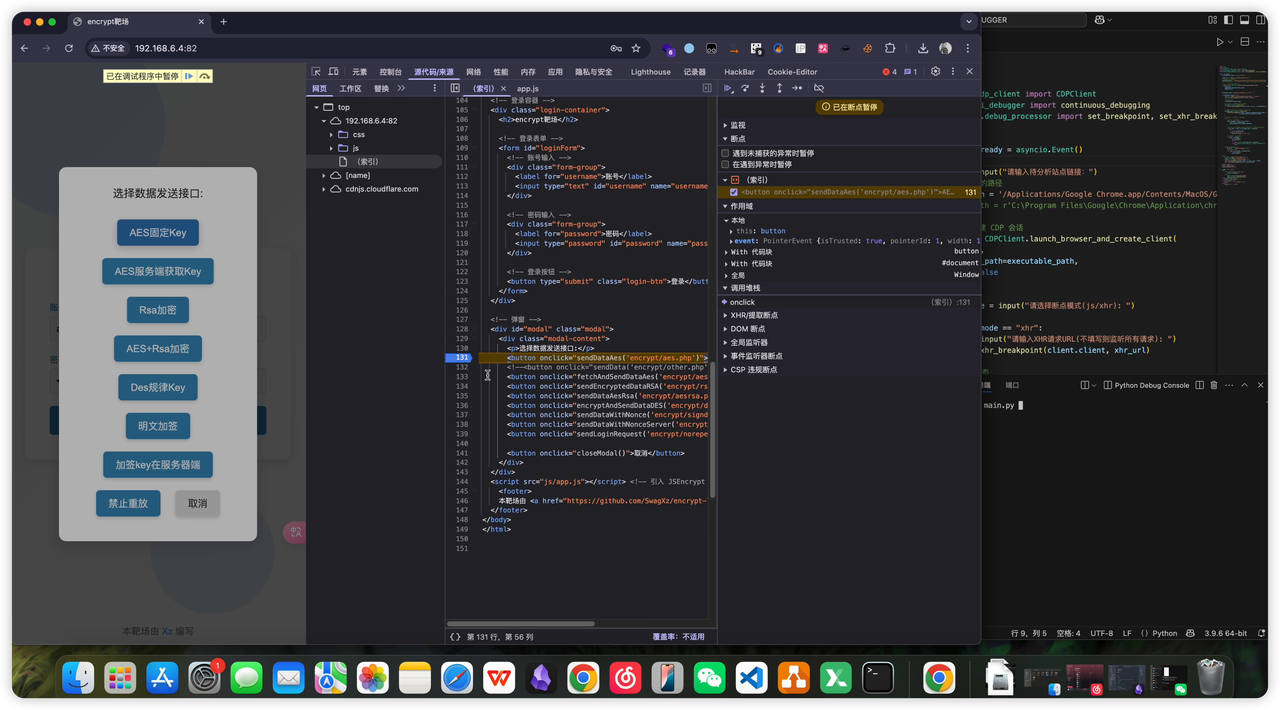Resume script execution in the debugger toolbar
1280x710 pixels.
click(728, 88)
